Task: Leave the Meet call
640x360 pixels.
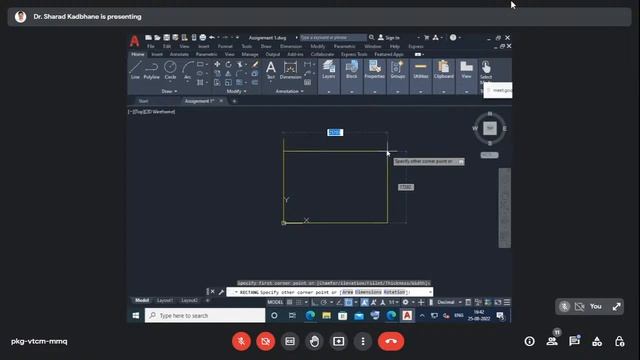Action: tap(391, 341)
